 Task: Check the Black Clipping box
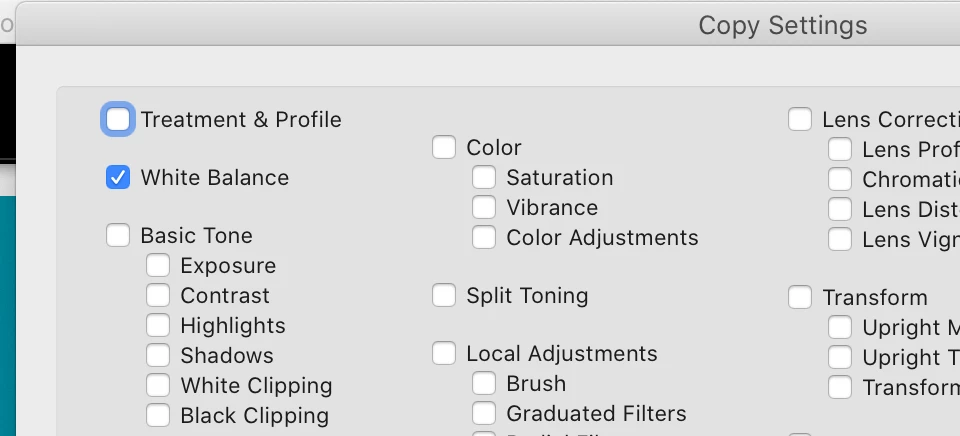158,416
